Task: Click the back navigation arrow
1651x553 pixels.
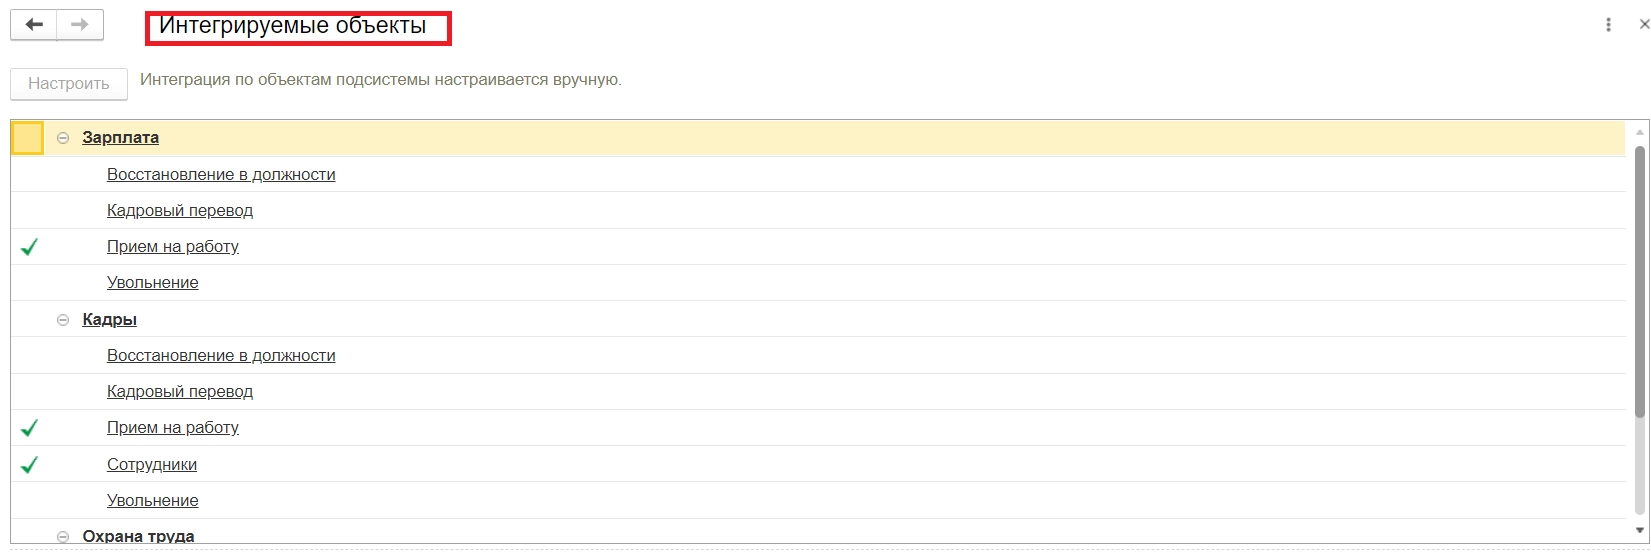Action: [x=34, y=25]
